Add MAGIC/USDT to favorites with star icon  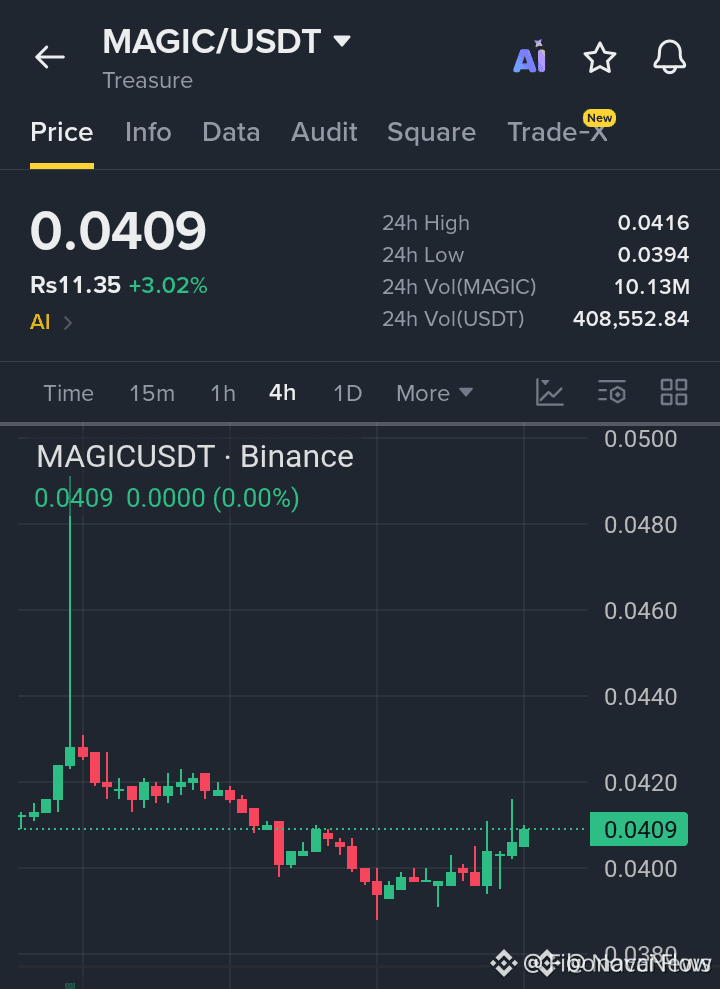600,58
